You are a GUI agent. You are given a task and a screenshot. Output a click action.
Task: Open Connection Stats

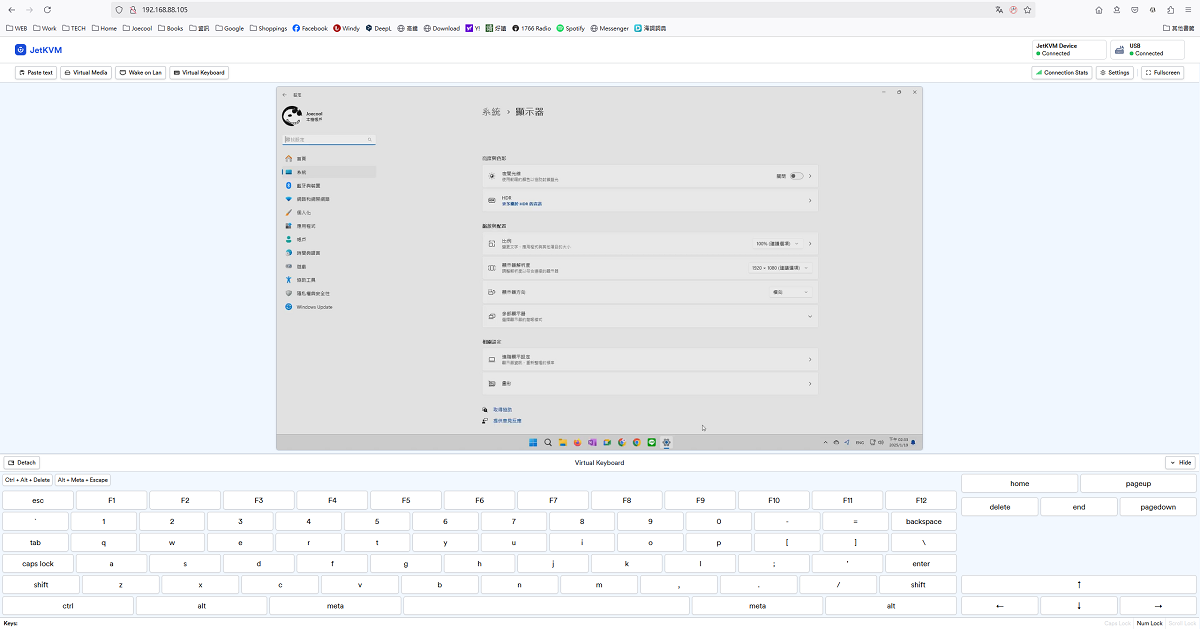pyautogui.click(x=1062, y=73)
